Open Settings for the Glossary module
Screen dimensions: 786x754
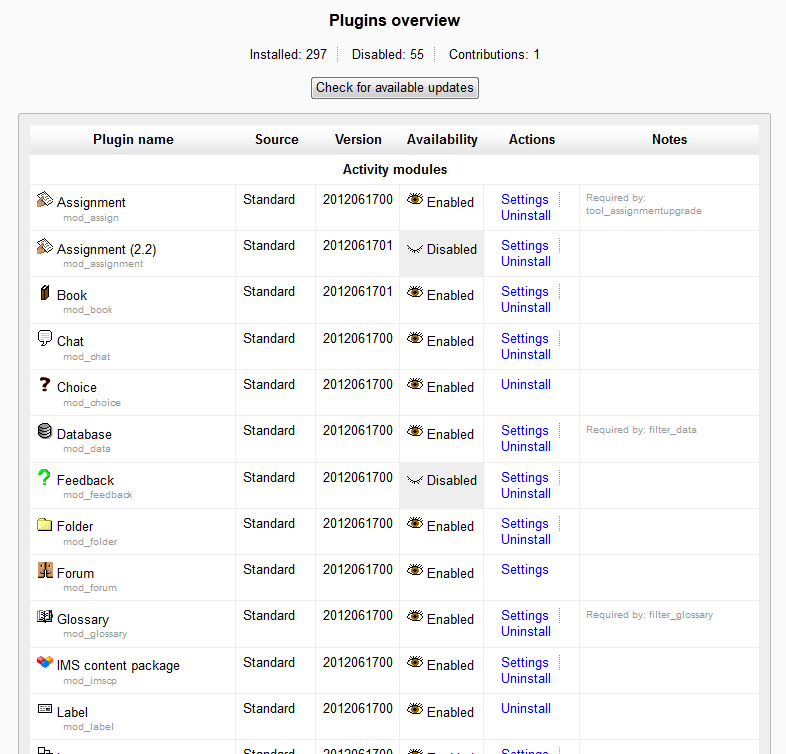pyautogui.click(x=525, y=616)
